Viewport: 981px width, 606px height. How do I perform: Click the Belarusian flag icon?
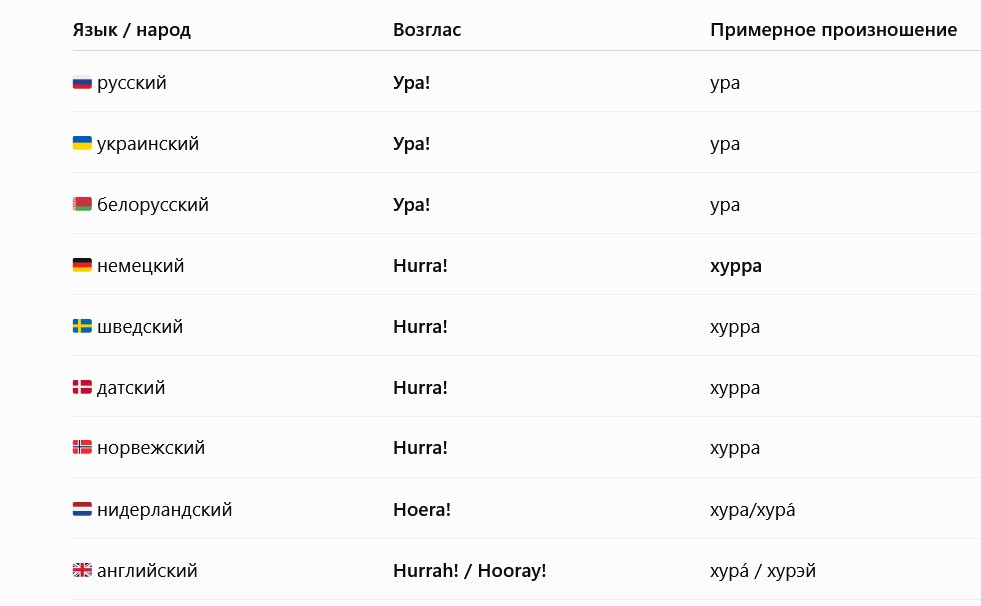pyautogui.click(x=82, y=205)
